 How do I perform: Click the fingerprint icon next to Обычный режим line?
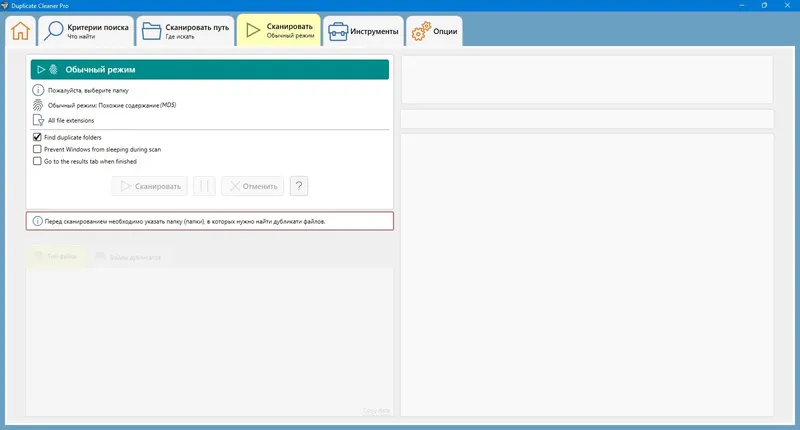38,105
